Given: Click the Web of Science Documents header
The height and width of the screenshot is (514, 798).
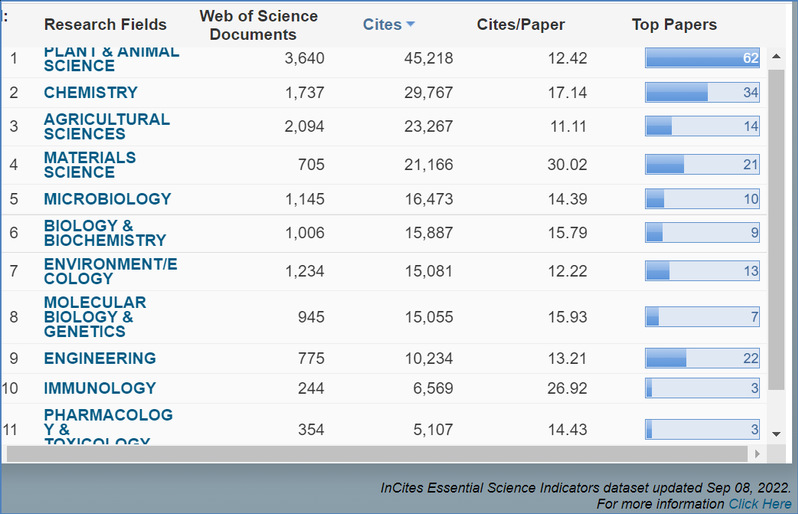Looking at the screenshot, I should click(258, 25).
